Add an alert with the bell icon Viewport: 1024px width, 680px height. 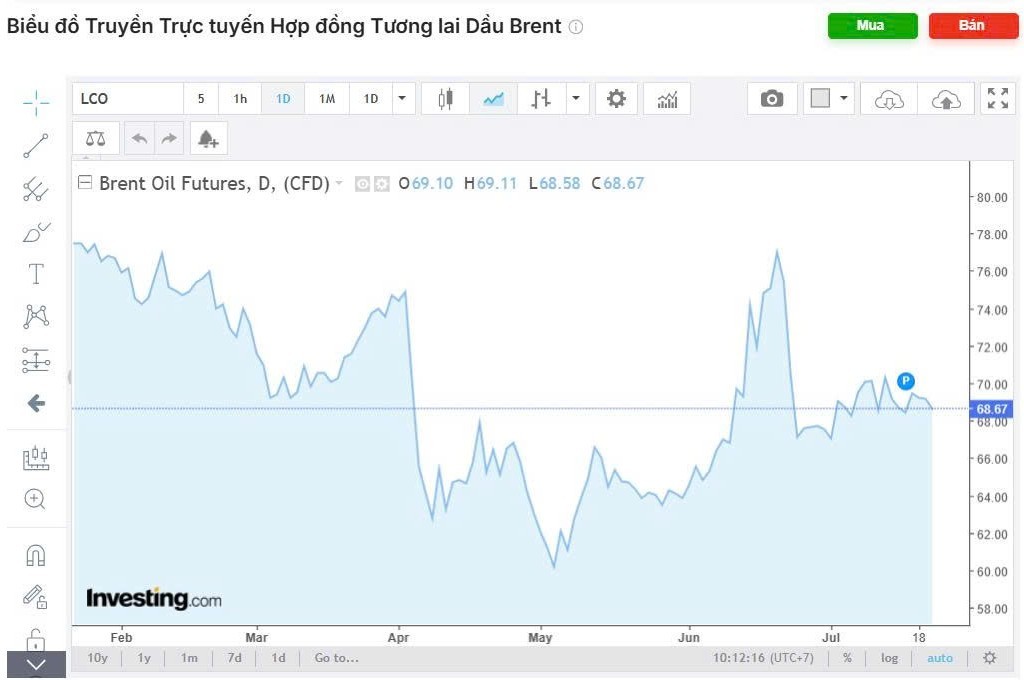(207, 139)
